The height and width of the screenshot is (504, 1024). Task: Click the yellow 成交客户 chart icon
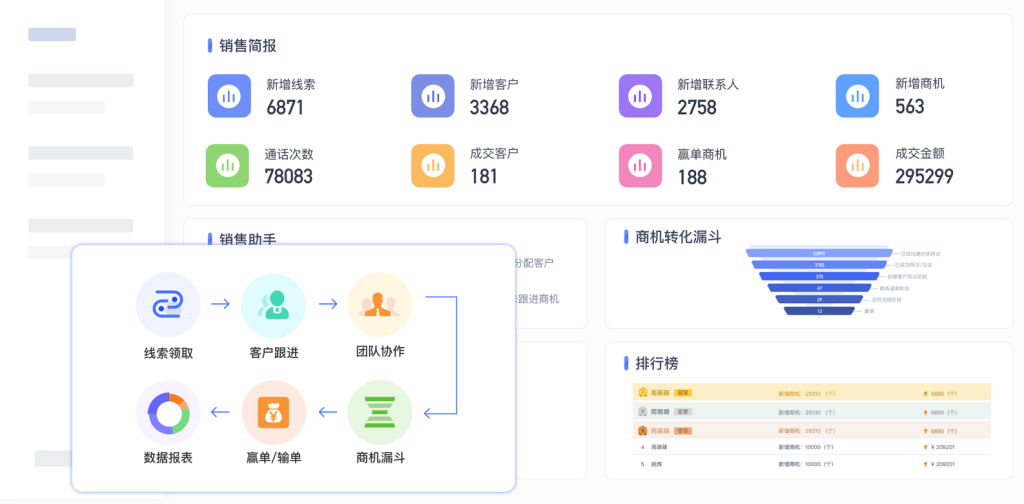[x=432, y=166]
